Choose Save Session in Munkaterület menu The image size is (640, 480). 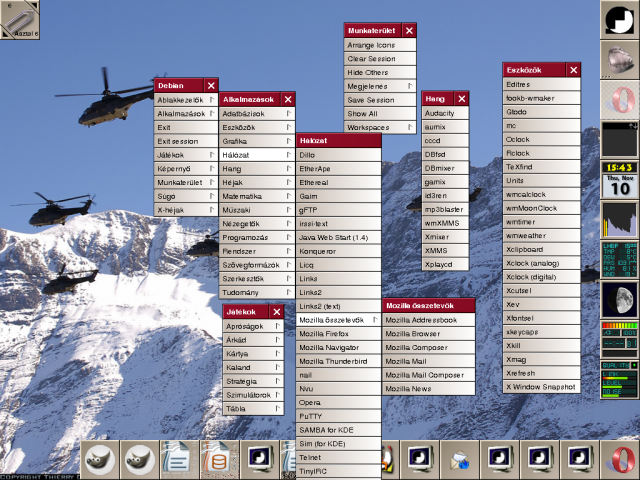(x=380, y=100)
